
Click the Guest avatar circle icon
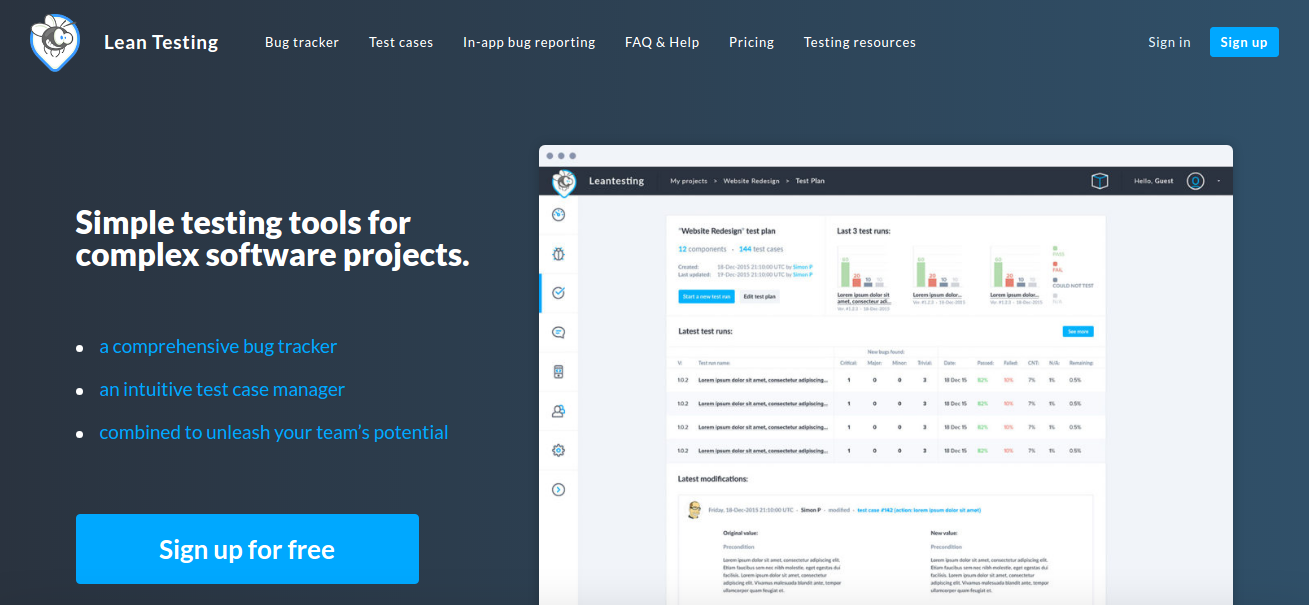click(x=1196, y=181)
